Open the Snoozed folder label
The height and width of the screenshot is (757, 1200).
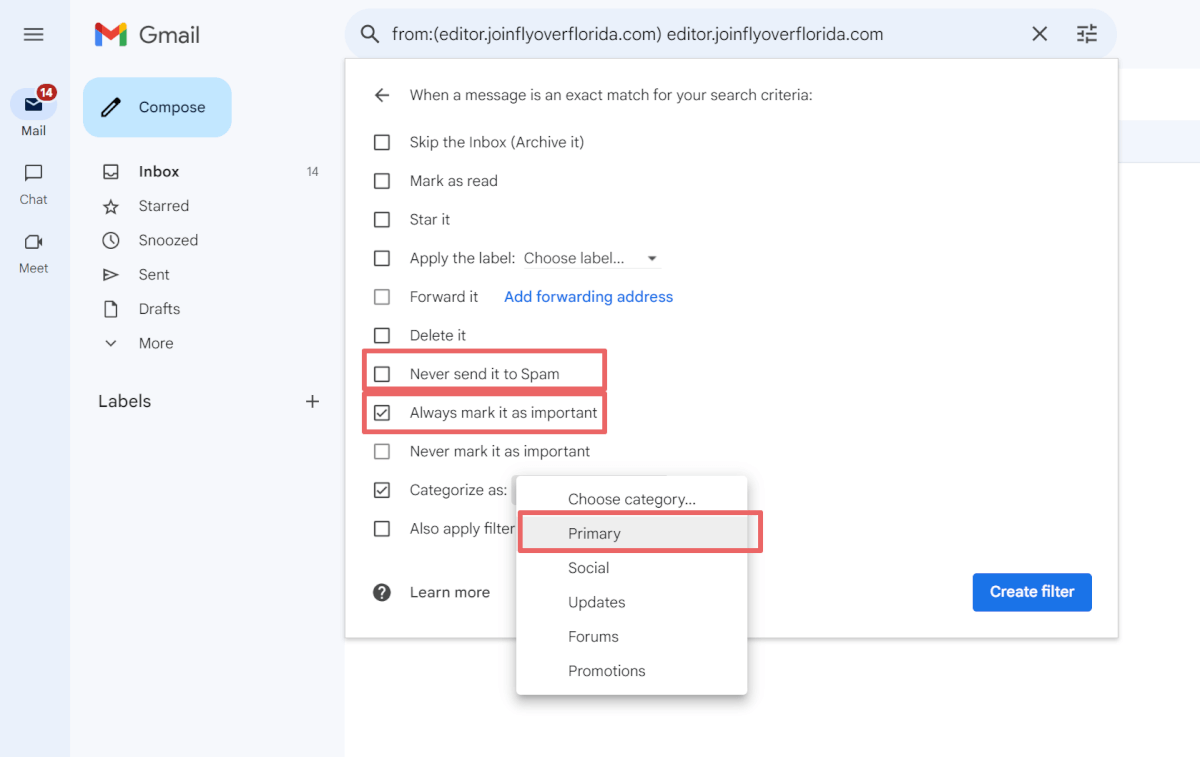[x=168, y=240]
